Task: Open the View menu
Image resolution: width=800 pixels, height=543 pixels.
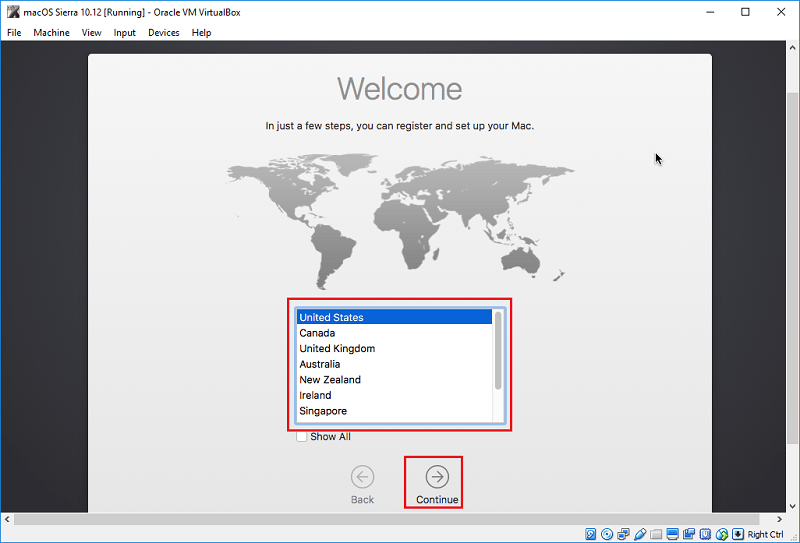Action: click(91, 33)
